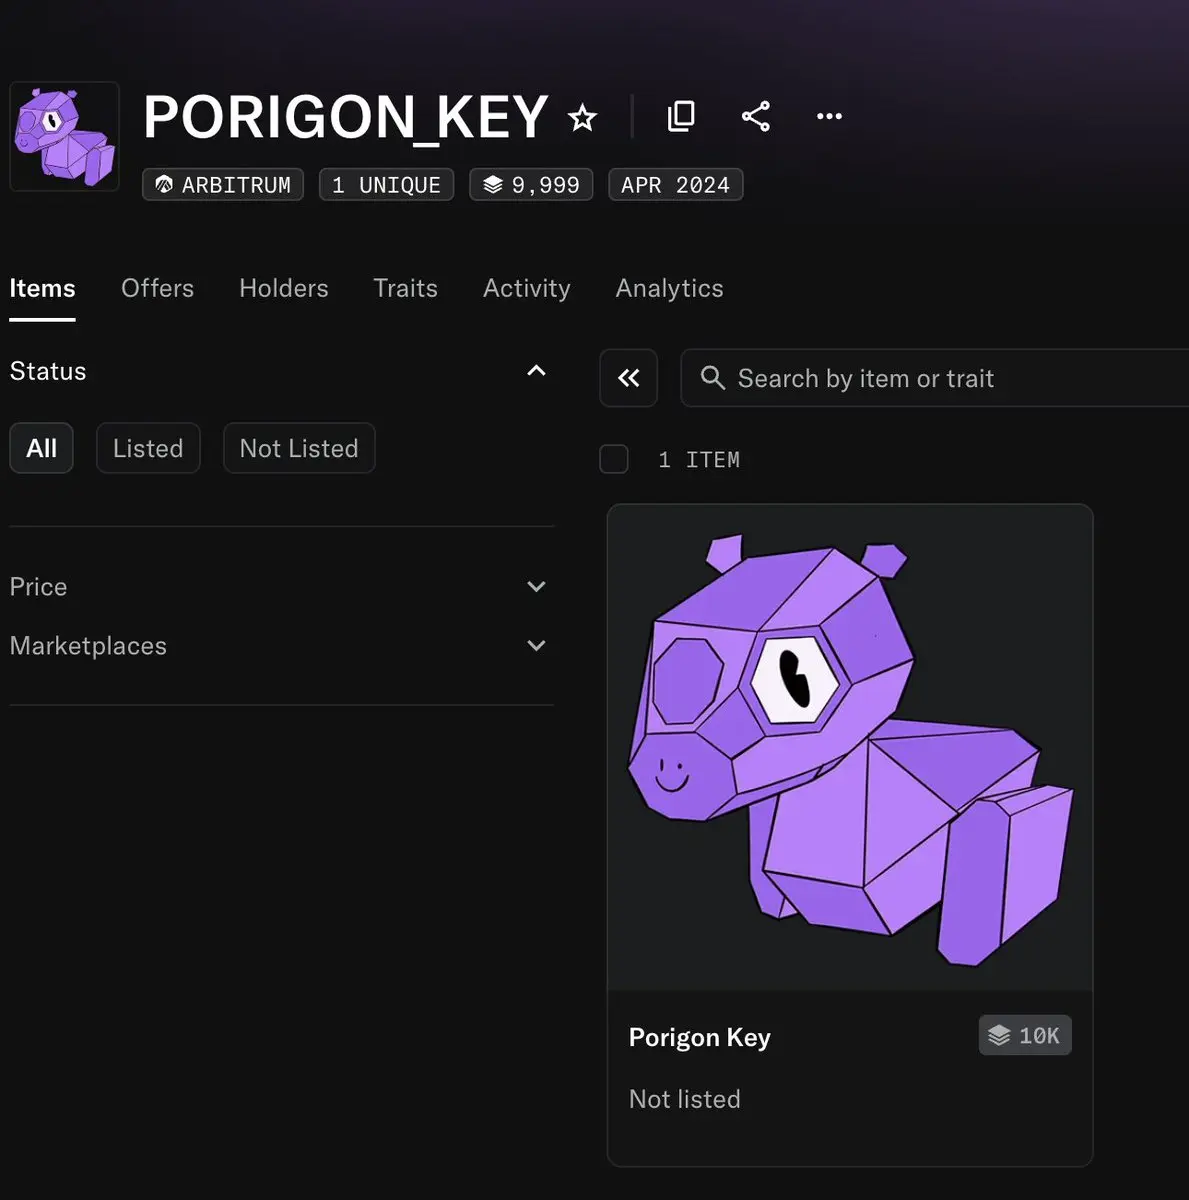The image size is (1189, 1200).
Task: Click the 10K supply badge on card
Action: pos(1025,1035)
